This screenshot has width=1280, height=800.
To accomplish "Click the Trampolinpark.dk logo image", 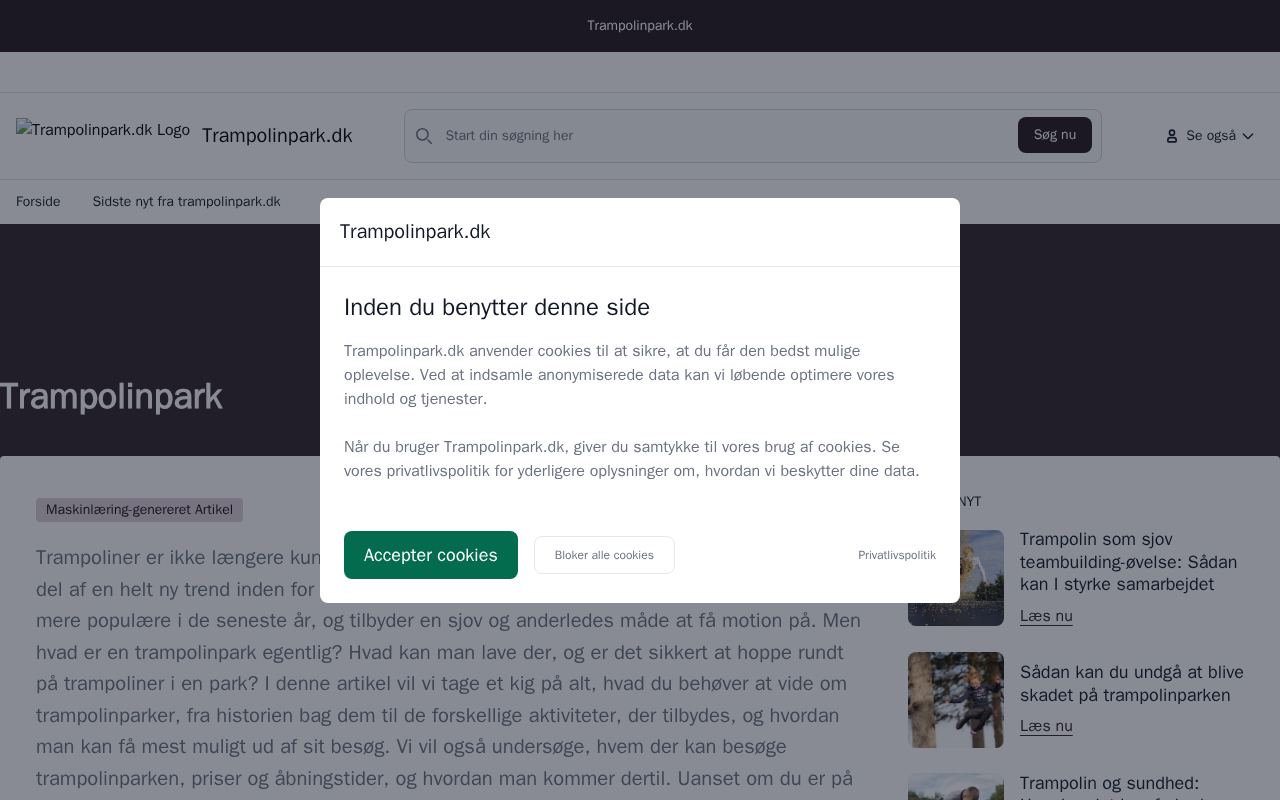I will tap(103, 130).
